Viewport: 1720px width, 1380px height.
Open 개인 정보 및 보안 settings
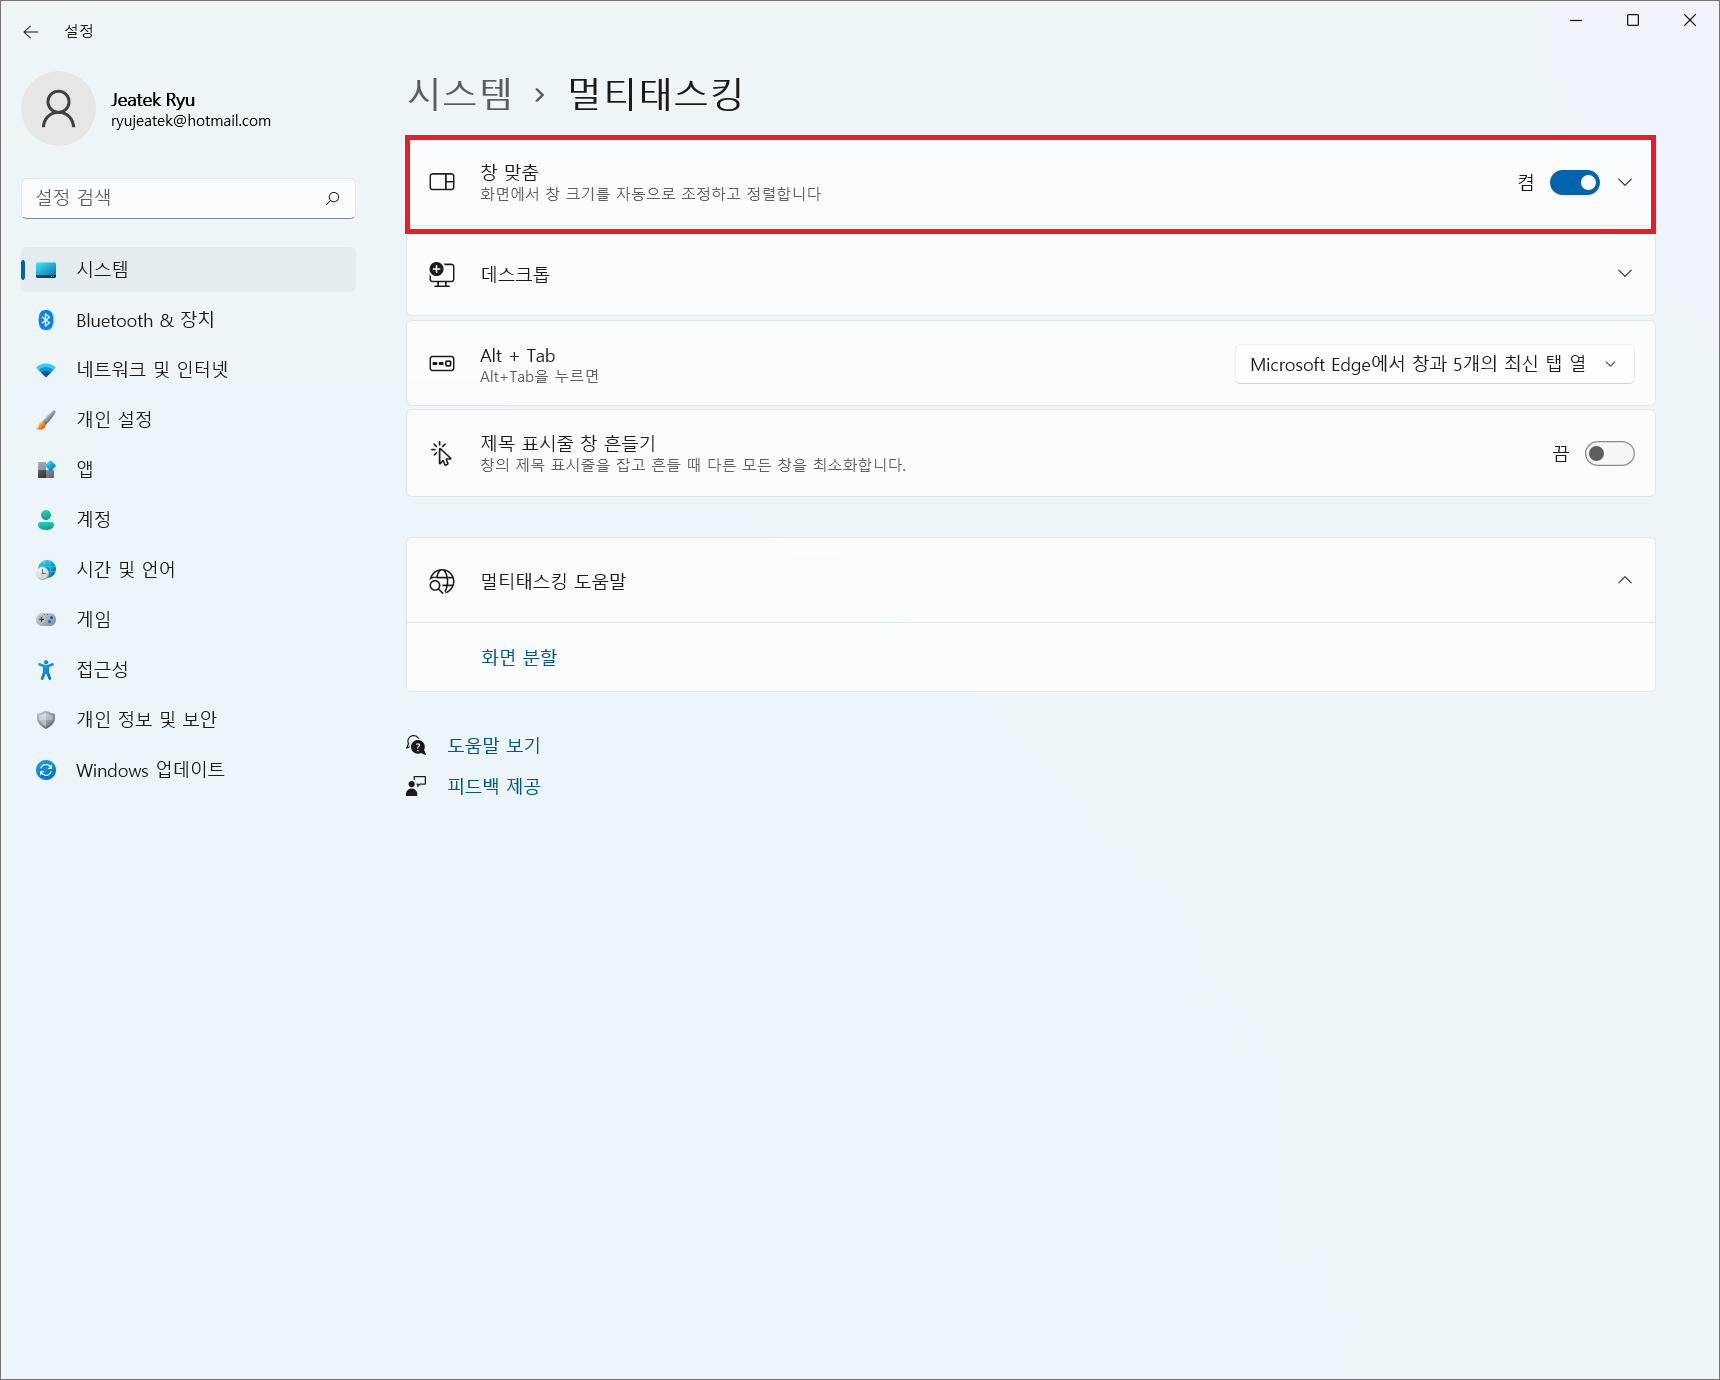(188, 720)
